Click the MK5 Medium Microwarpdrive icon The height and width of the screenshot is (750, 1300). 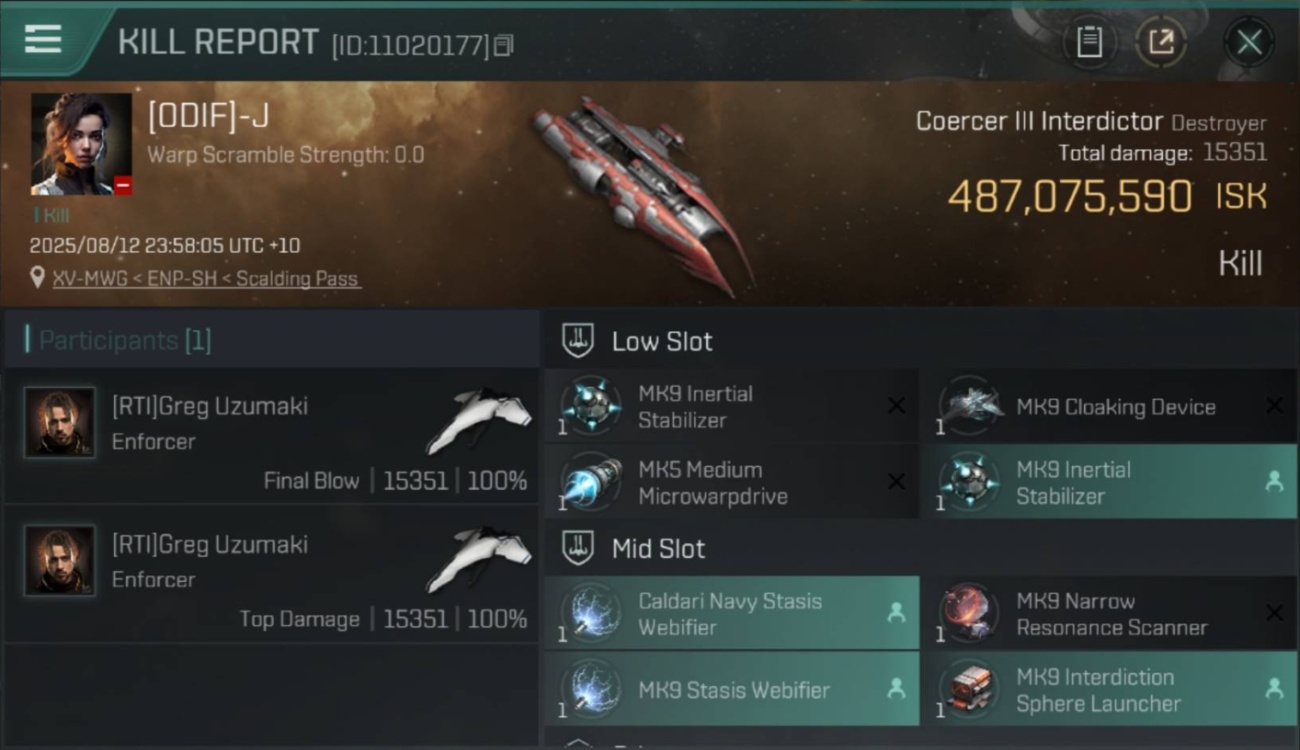(591, 482)
